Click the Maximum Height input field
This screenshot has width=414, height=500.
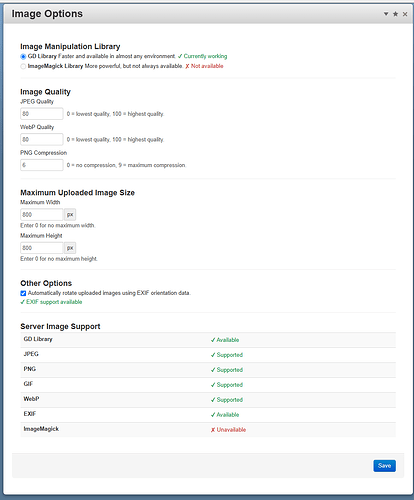coord(42,248)
